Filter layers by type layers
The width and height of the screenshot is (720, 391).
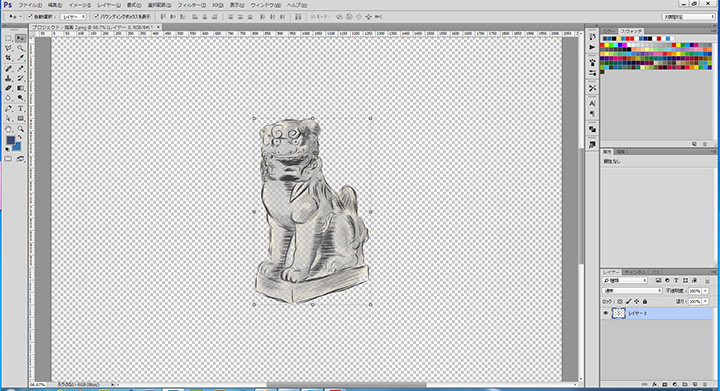(x=676, y=280)
